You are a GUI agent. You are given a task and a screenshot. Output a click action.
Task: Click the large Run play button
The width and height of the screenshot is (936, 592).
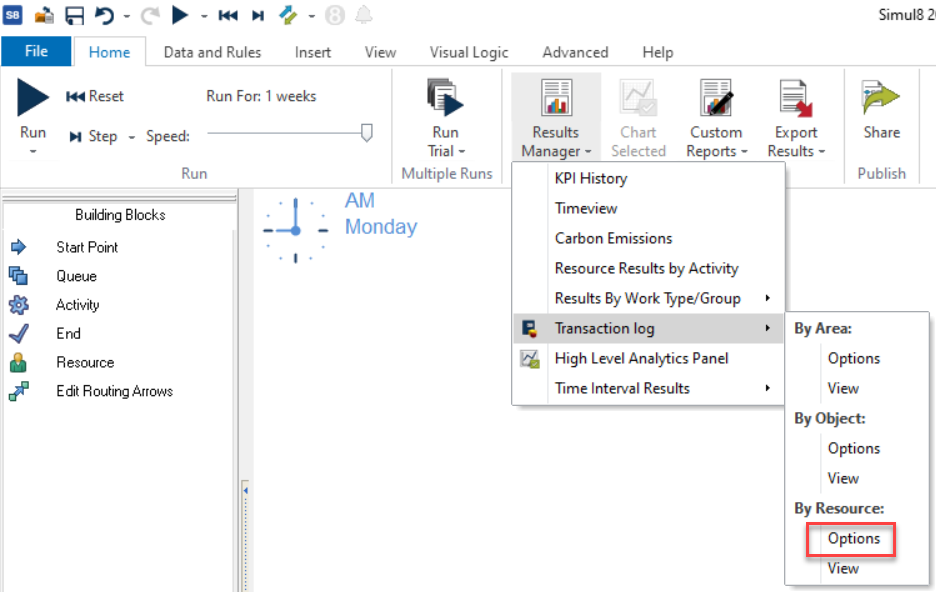pos(33,98)
